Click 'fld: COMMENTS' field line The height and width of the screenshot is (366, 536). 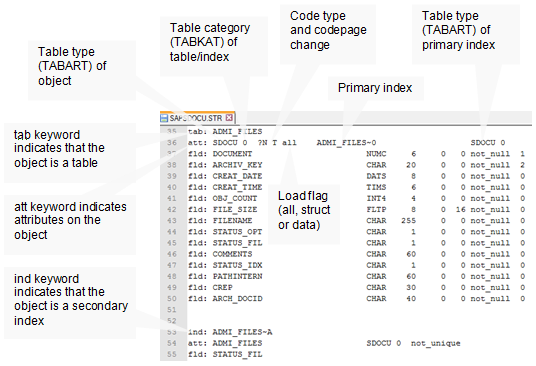220,254
